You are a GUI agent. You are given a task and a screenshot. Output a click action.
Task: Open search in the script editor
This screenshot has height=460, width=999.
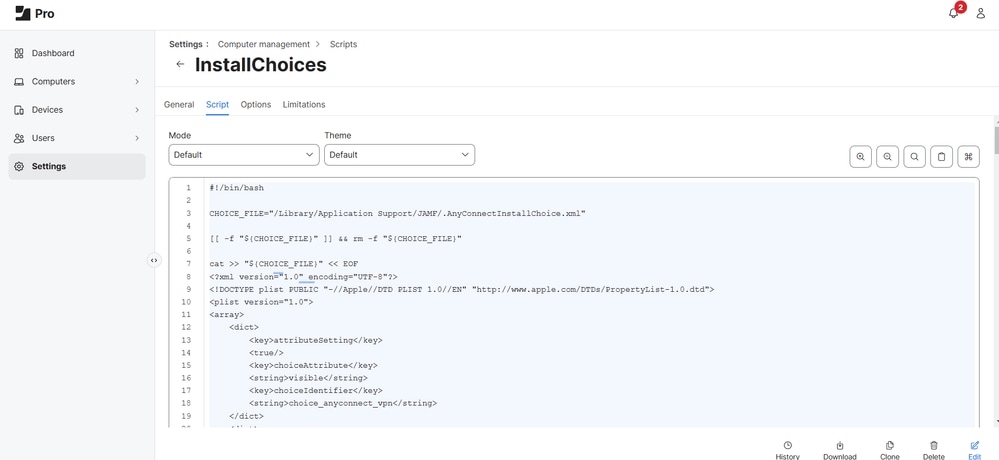coord(914,157)
